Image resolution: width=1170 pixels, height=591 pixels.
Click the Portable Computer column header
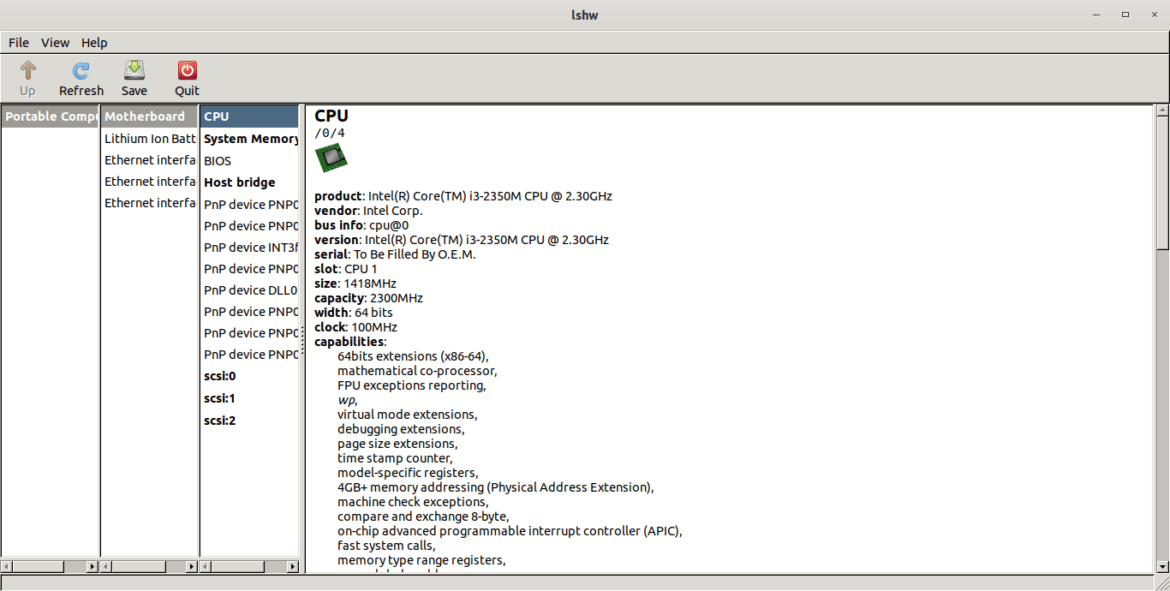point(50,115)
